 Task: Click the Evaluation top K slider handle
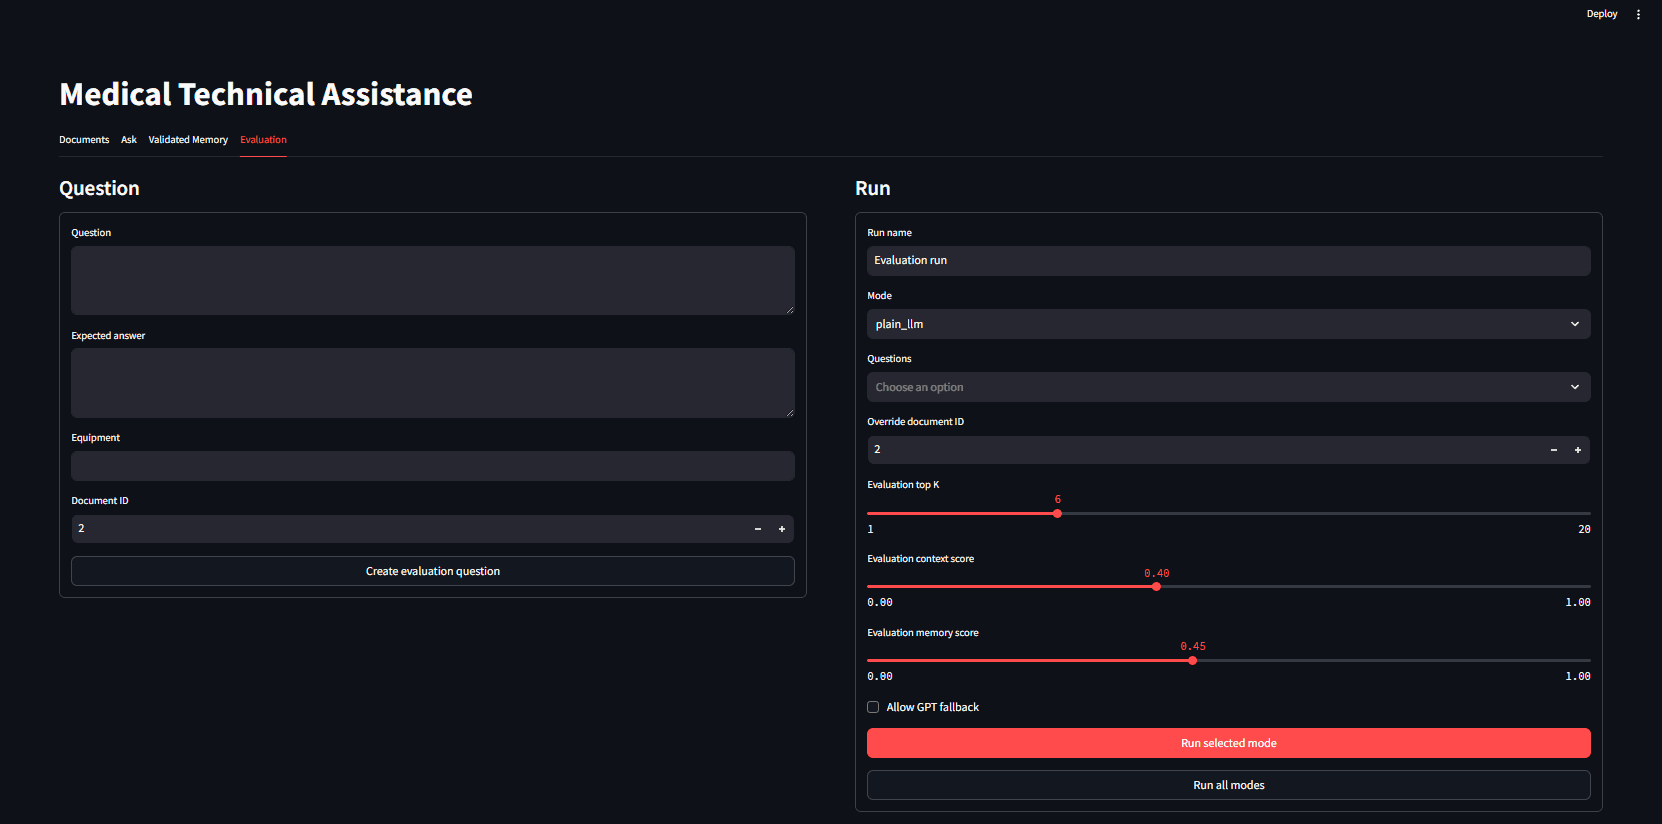pyautogui.click(x=1057, y=513)
